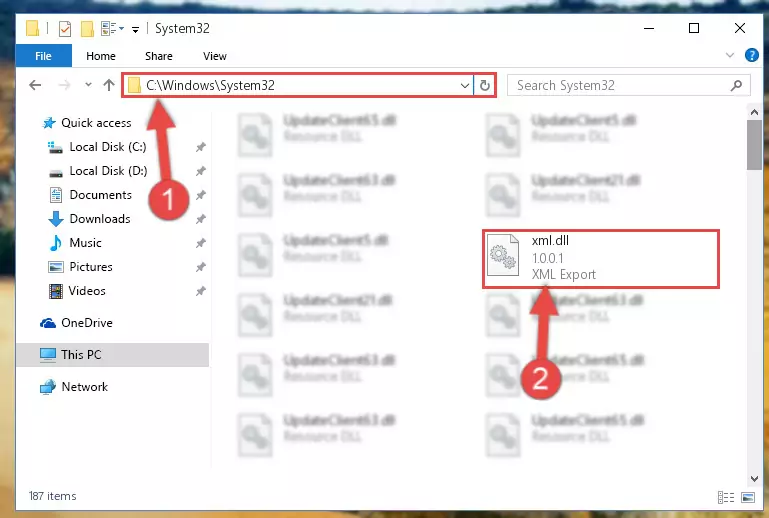
Task: Click the pin icon beside Local Disk (C:)
Action: pyautogui.click(x=201, y=147)
